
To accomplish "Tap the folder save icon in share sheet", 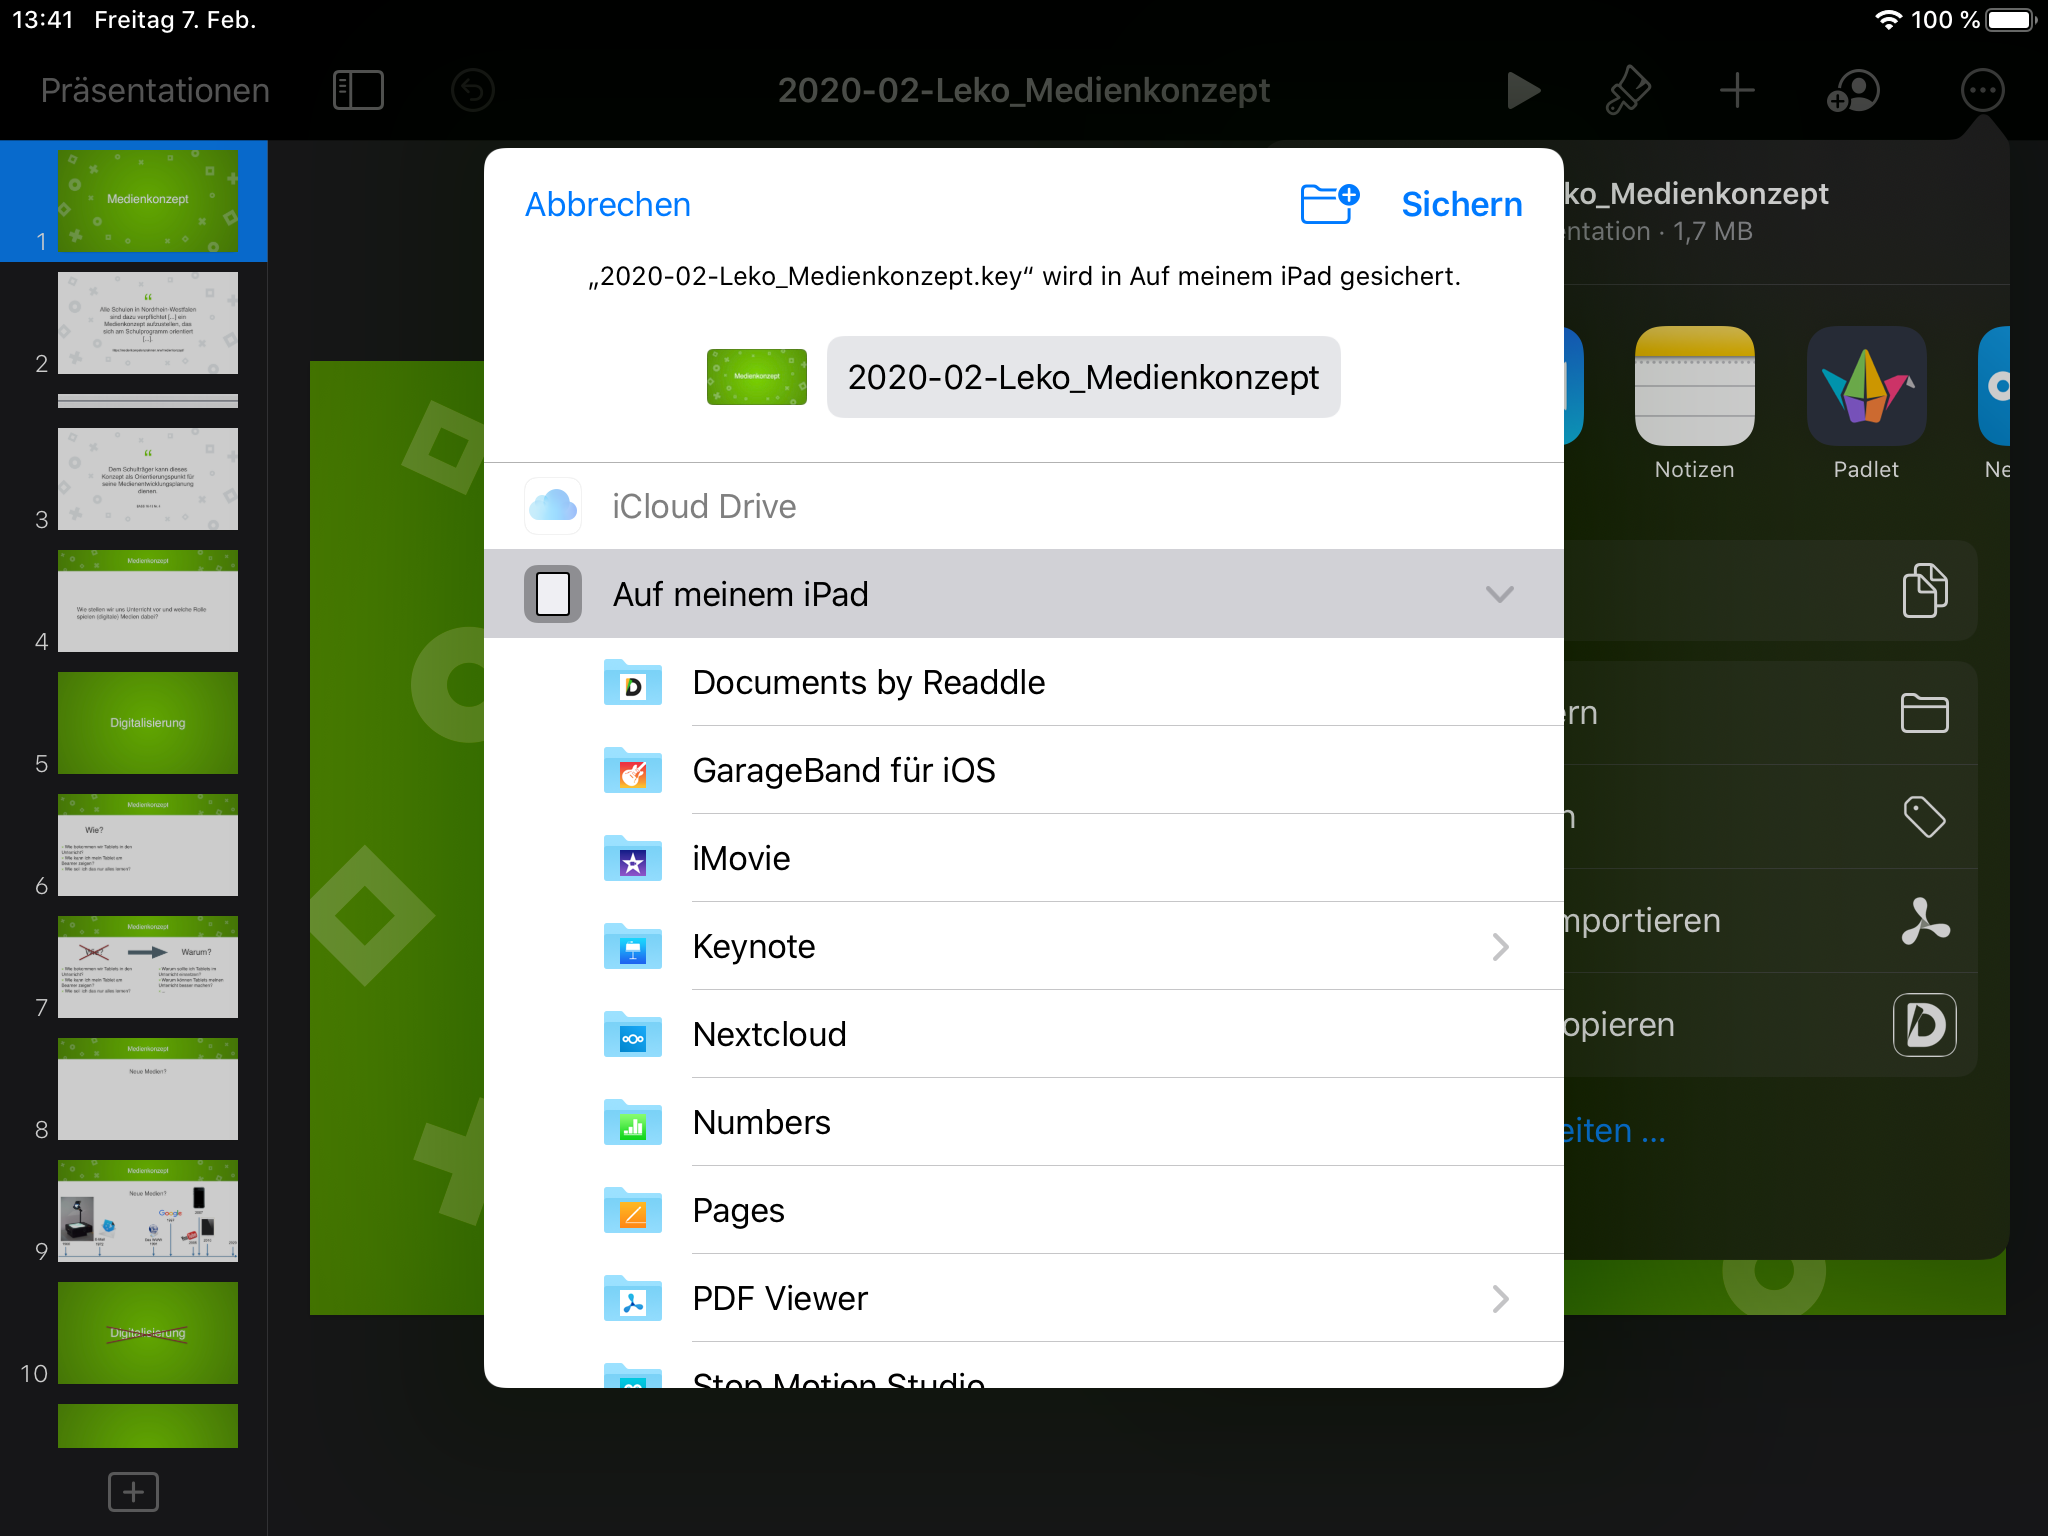I will point(1925,713).
